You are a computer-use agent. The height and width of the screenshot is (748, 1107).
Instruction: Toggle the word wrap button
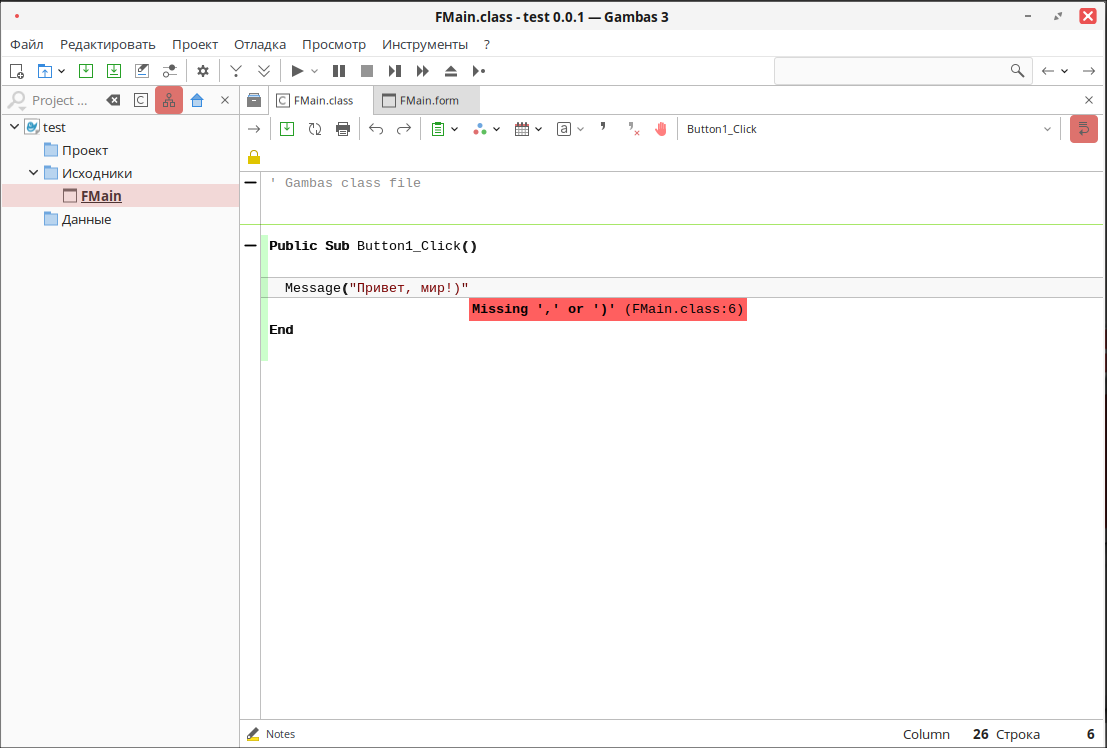1083,129
